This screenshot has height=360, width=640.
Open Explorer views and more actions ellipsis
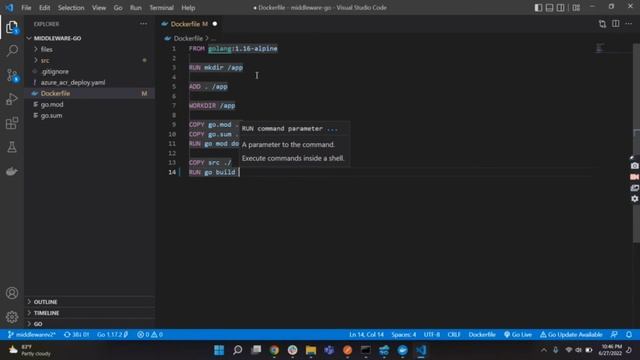[x=143, y=24]
